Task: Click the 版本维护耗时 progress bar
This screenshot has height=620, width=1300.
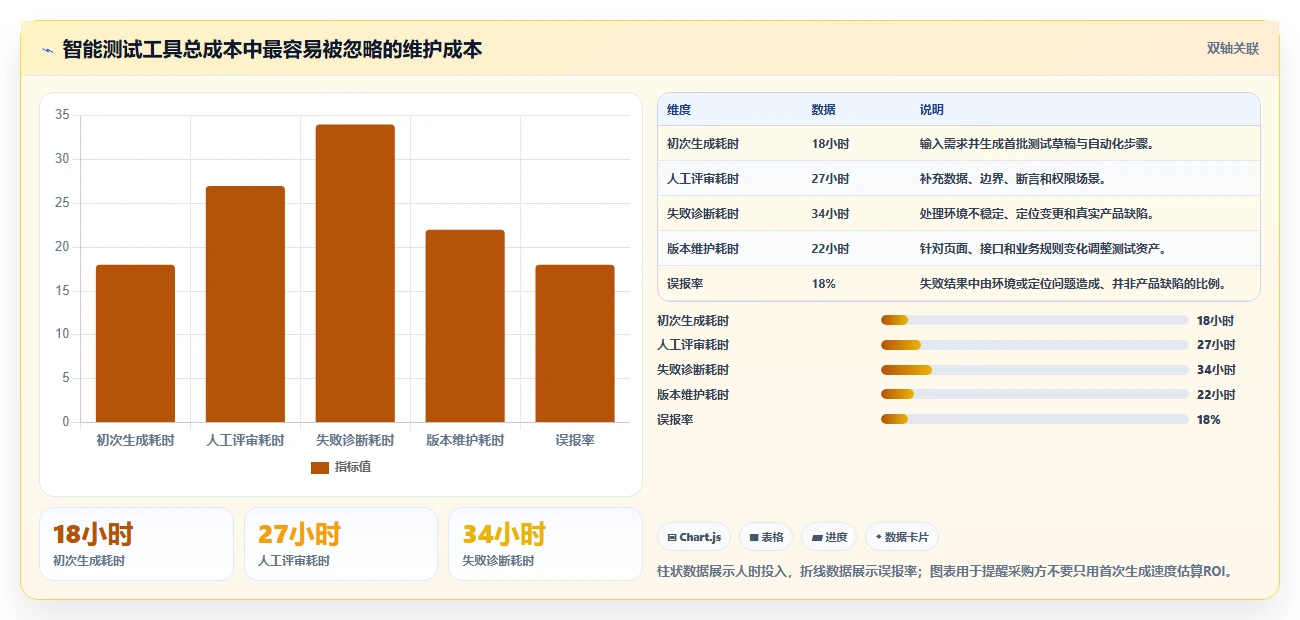Action: coord(1035,394)
